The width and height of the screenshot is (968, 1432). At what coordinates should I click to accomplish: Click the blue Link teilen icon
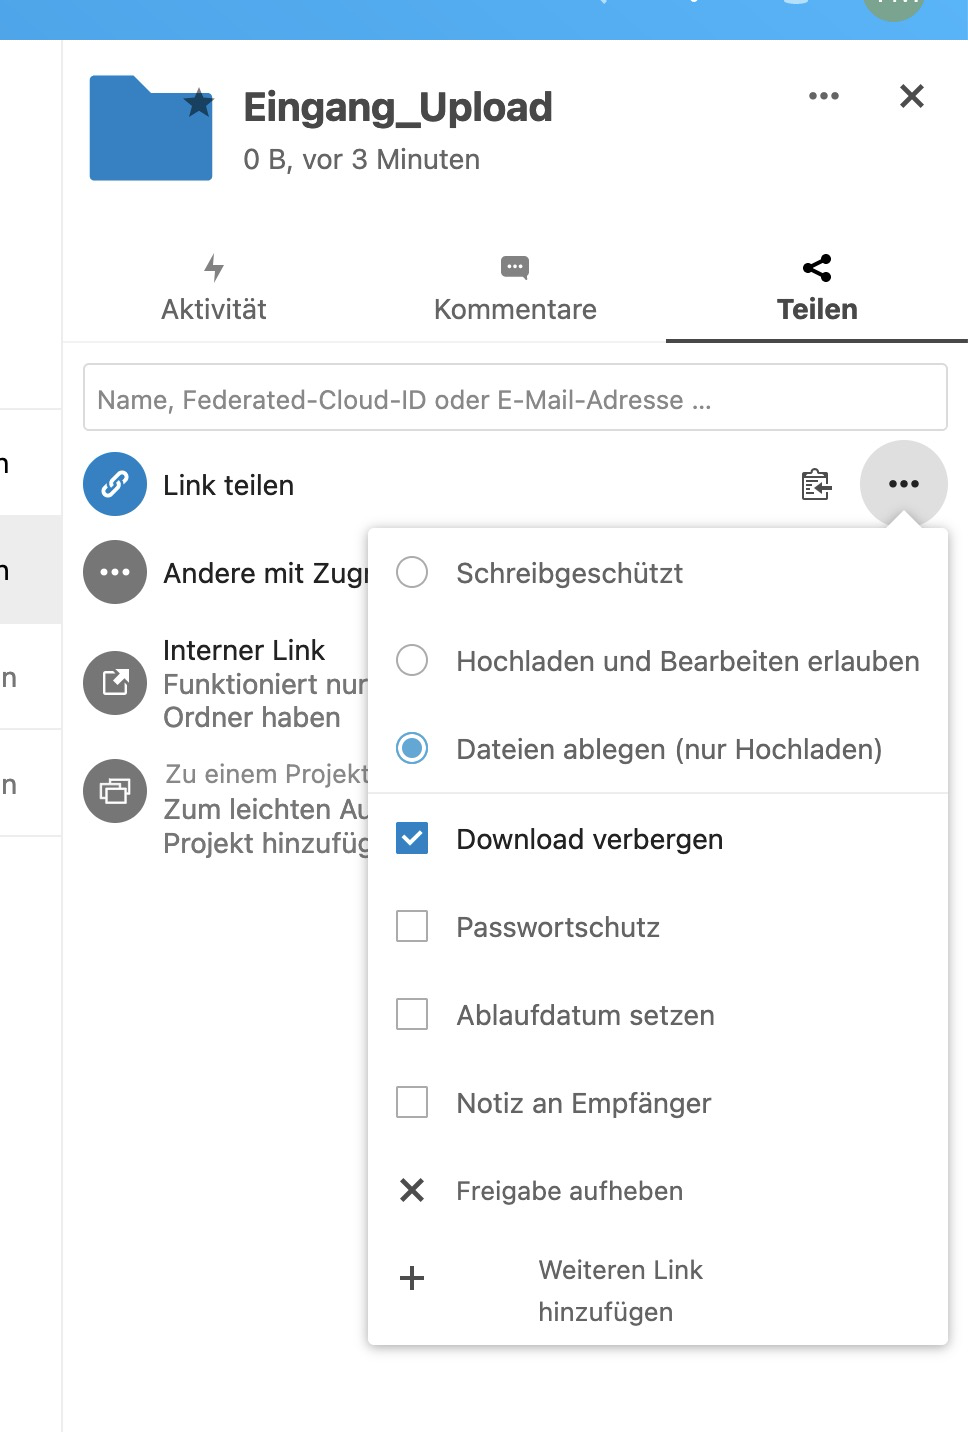[115, 485]
